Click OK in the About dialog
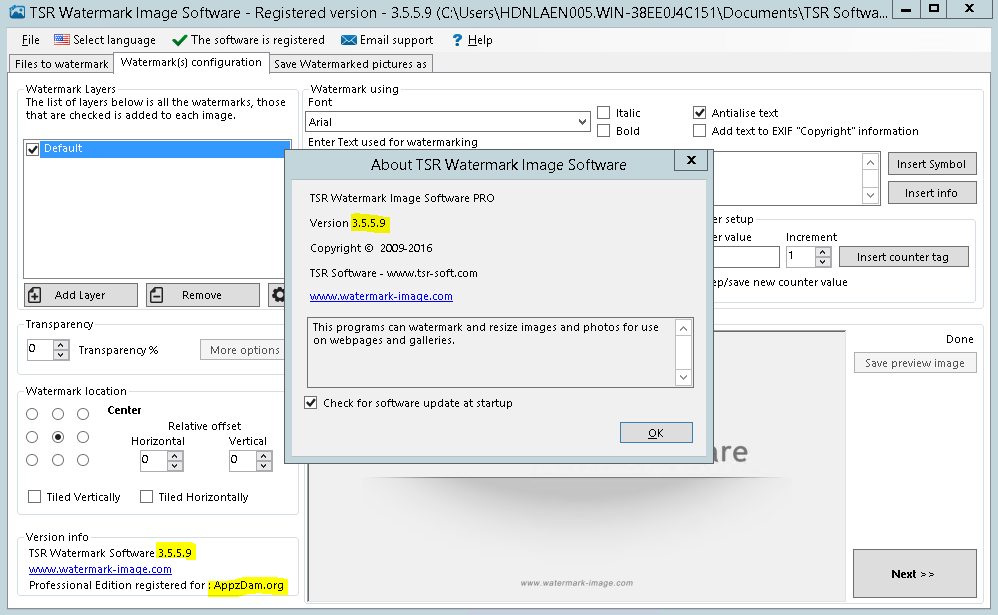Viewport: 998px width, 615px height. click(x=656, y=433)
